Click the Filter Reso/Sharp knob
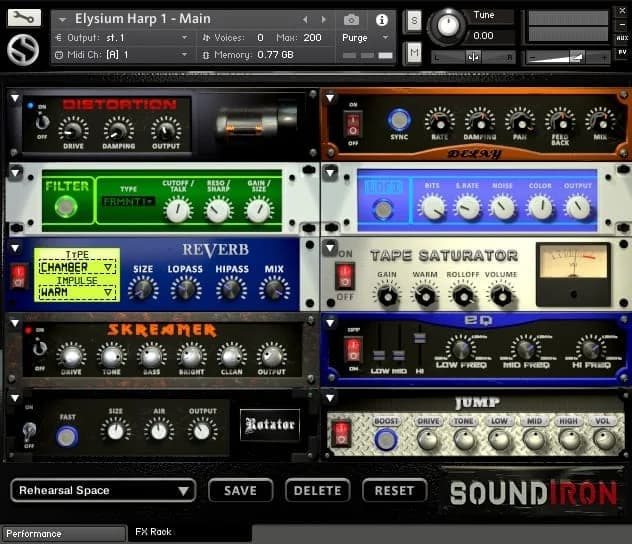This screenshot has width=632, height=544. pyautogui.click(x=218, y=210)
